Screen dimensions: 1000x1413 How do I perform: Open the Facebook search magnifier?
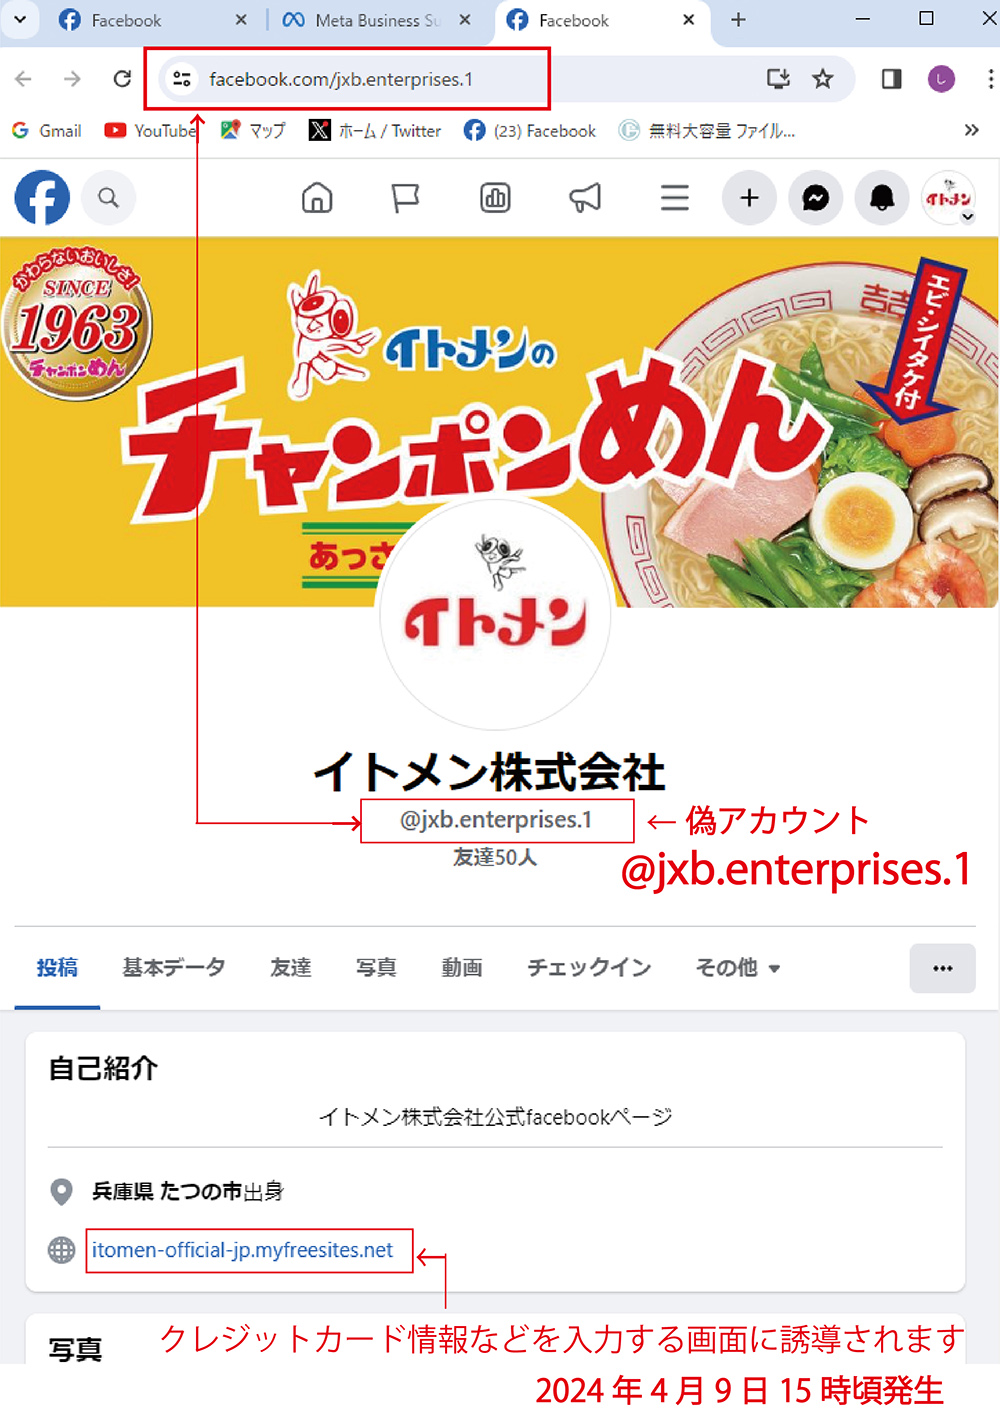108,198
